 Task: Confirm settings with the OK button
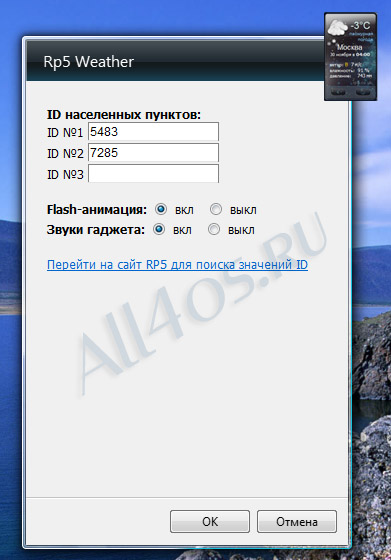[x=210, y=522]
